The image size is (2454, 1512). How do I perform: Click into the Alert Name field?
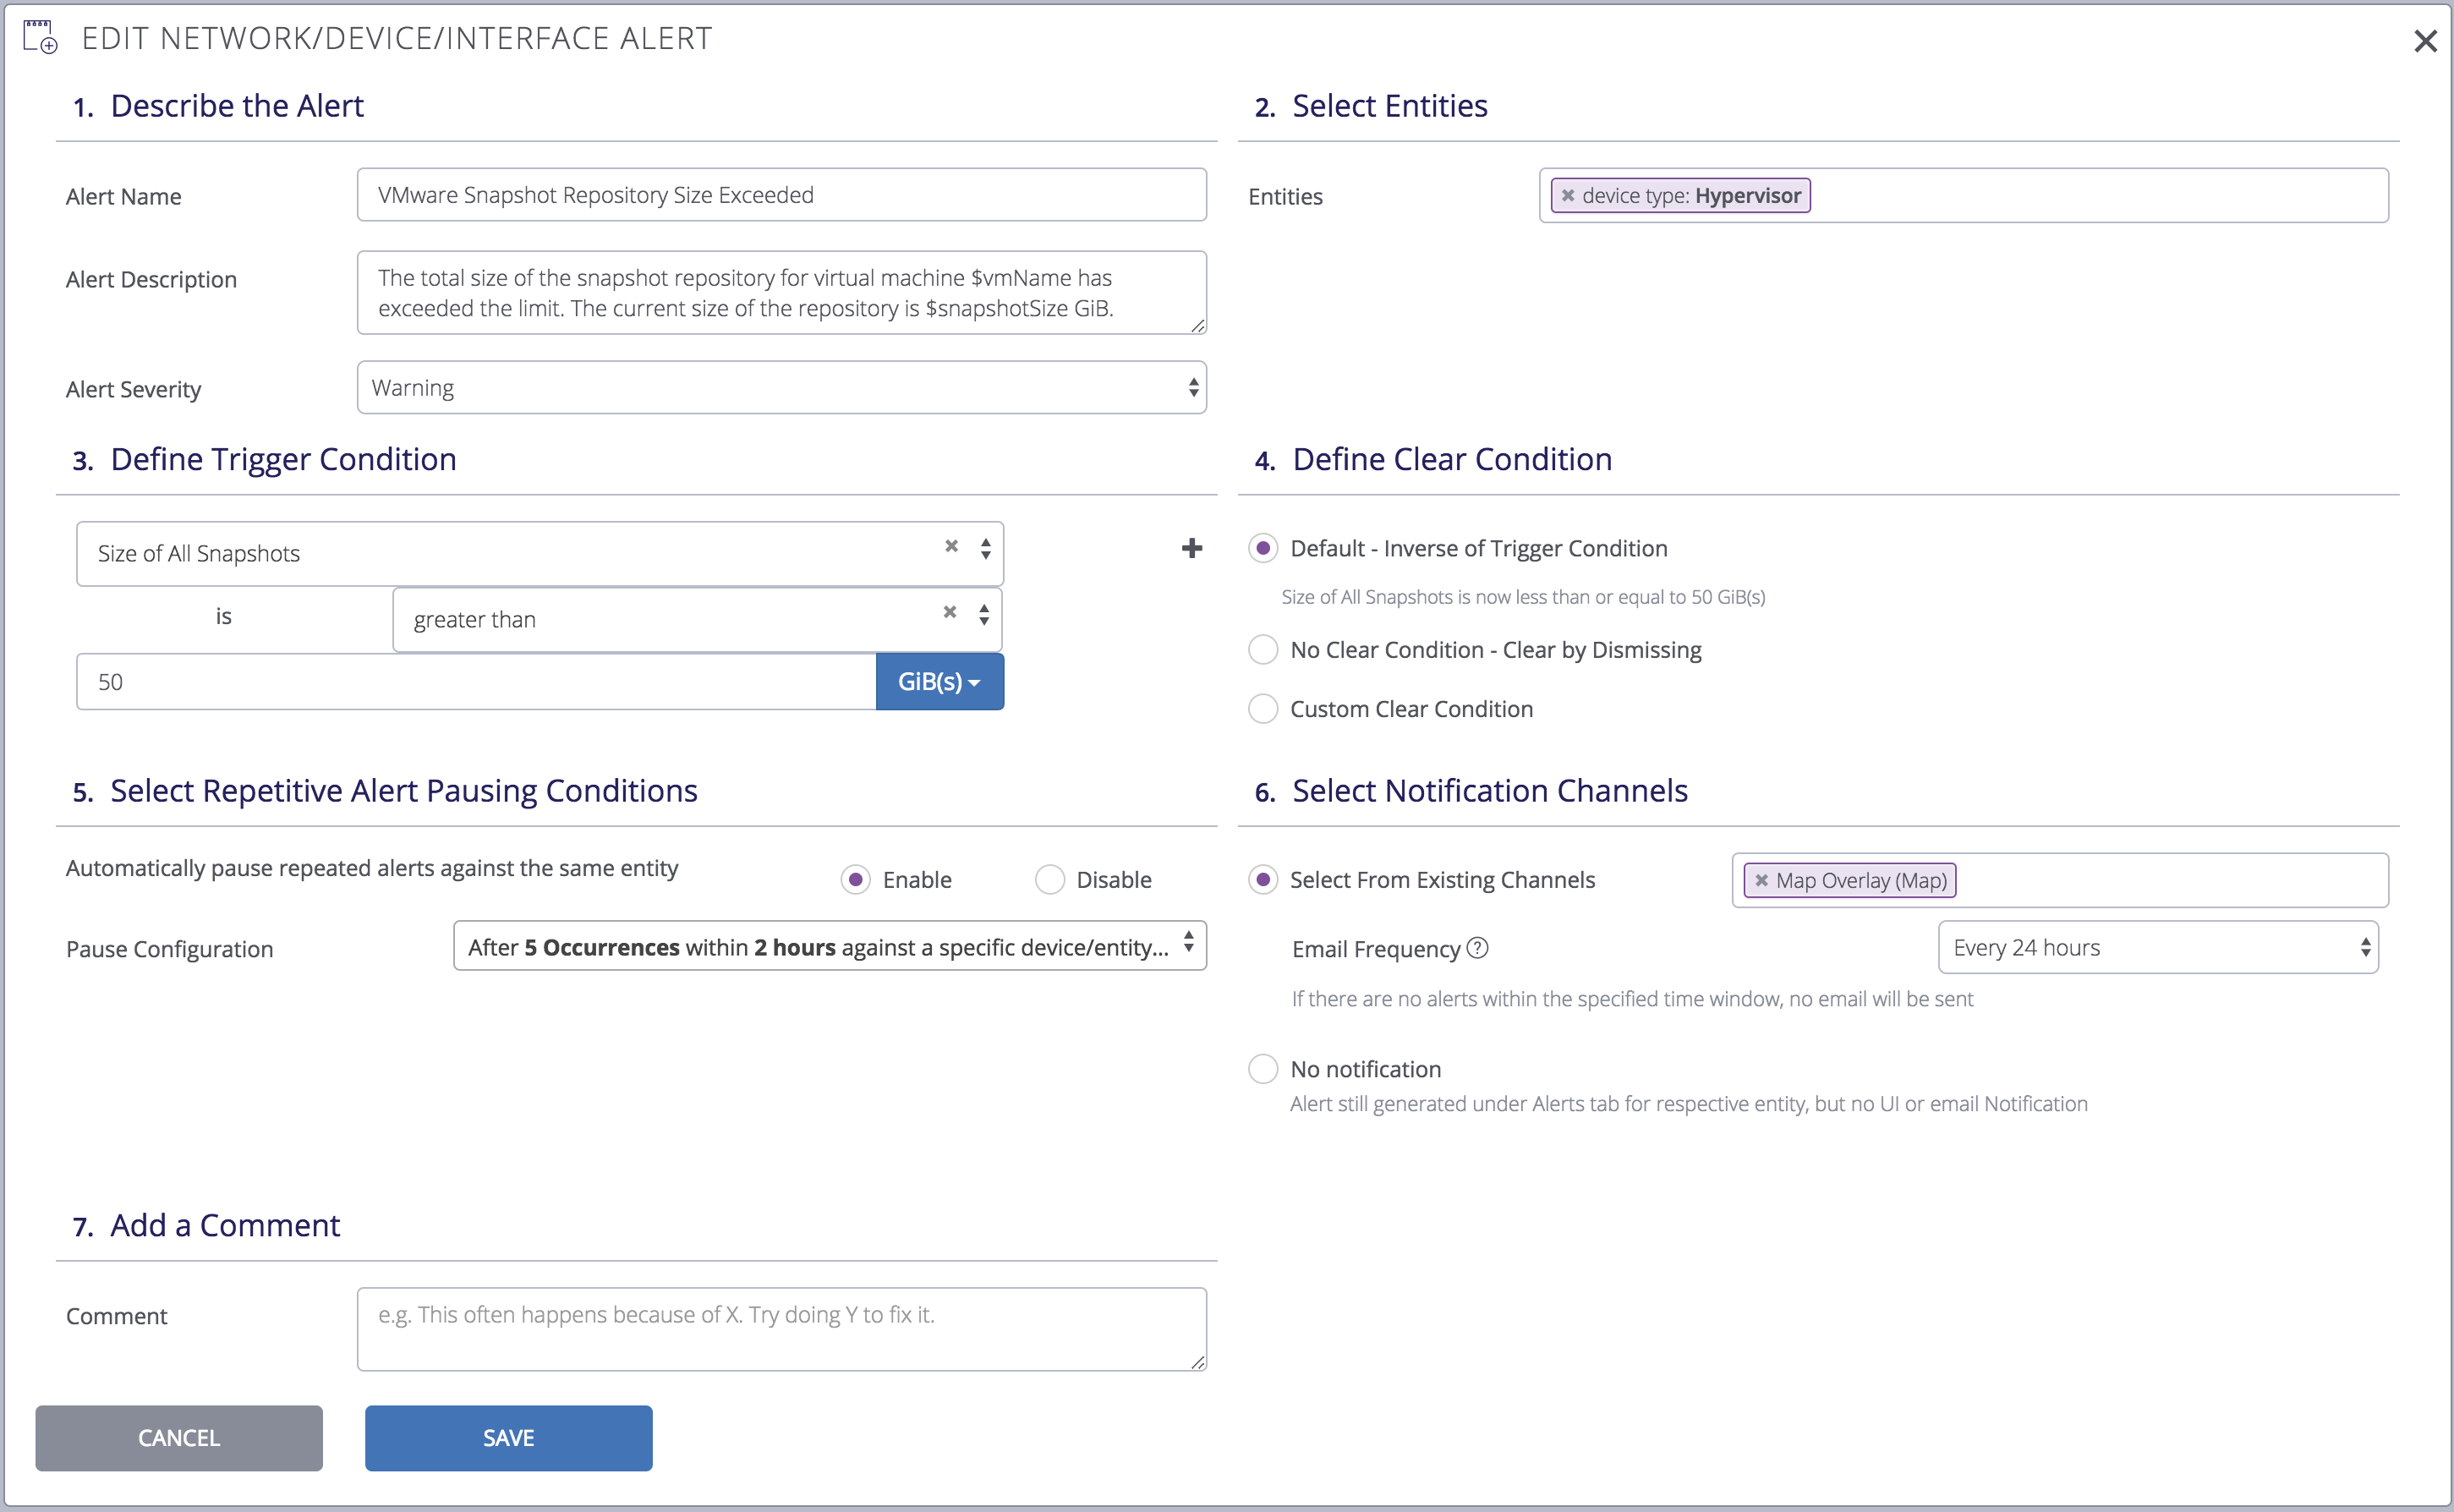coord(782,195)
